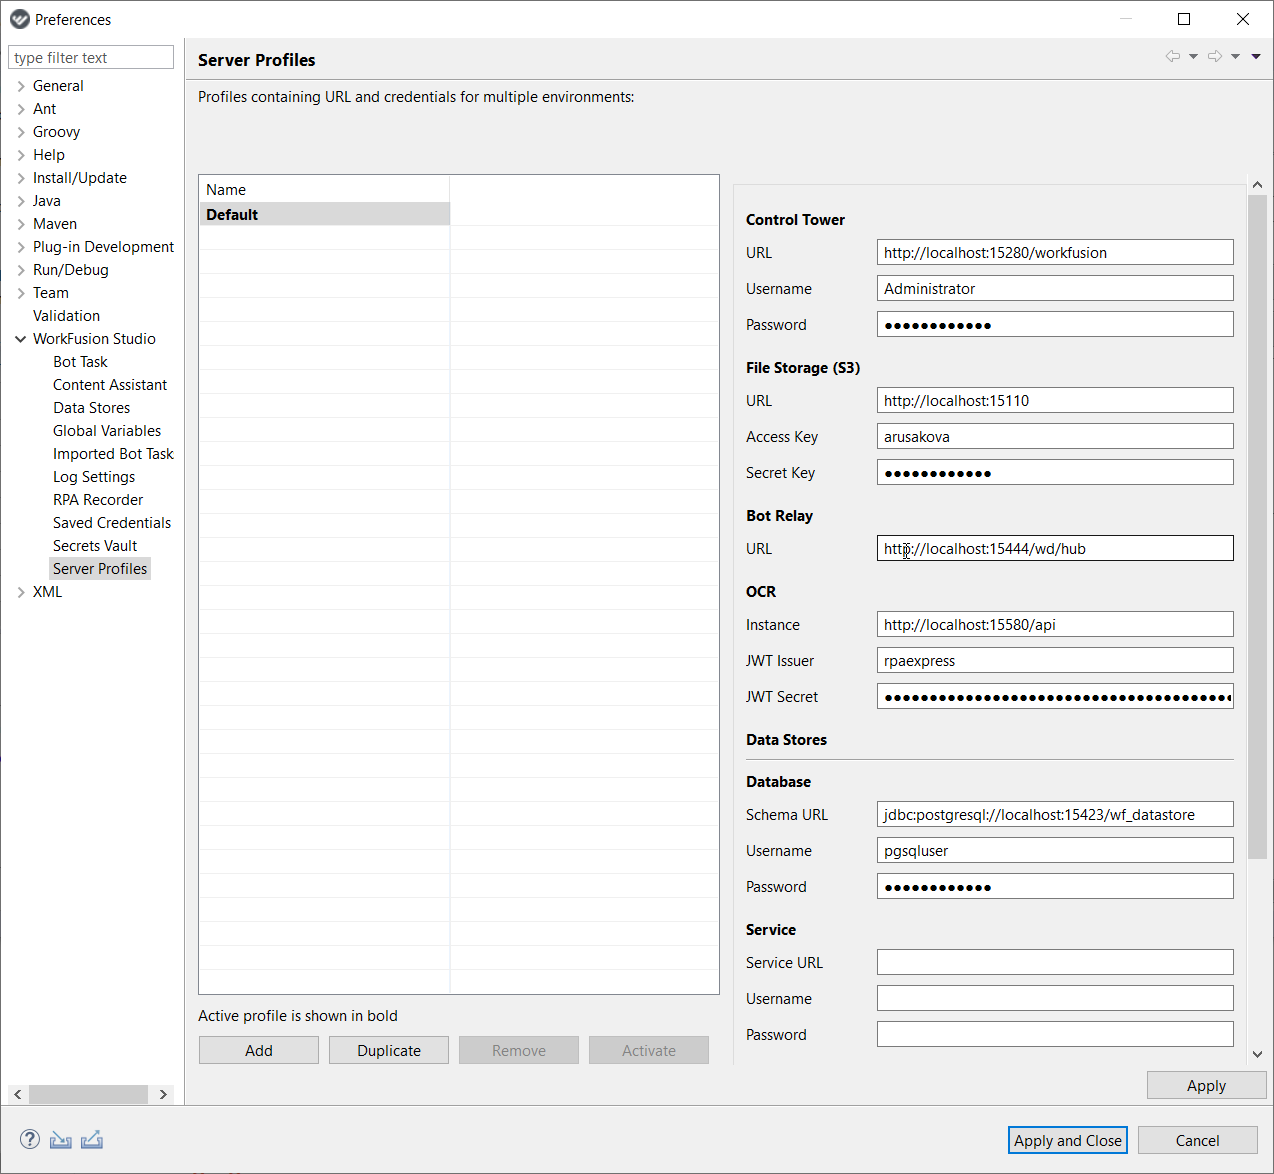1274x1174 pixels.
Task: Click the profile form scroll down arrow
Action: (x=1257, y=1054)
